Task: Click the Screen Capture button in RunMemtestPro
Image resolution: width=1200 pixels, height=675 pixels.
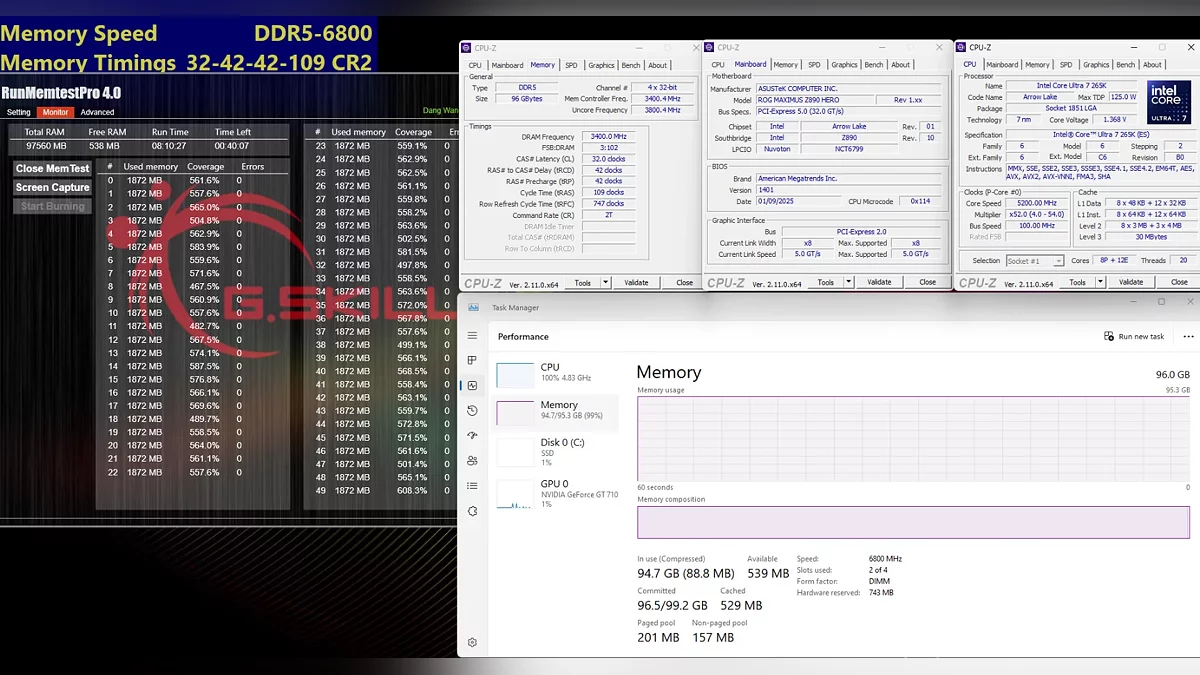Action: (52, 187)
